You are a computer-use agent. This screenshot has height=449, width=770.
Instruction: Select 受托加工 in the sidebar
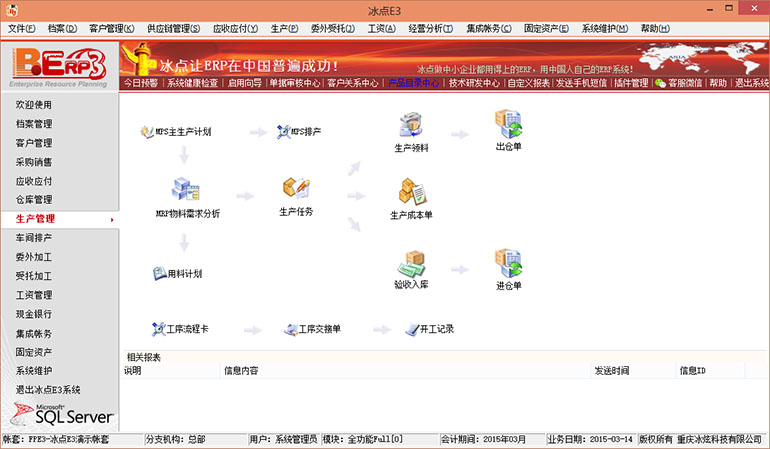(33, 276)
